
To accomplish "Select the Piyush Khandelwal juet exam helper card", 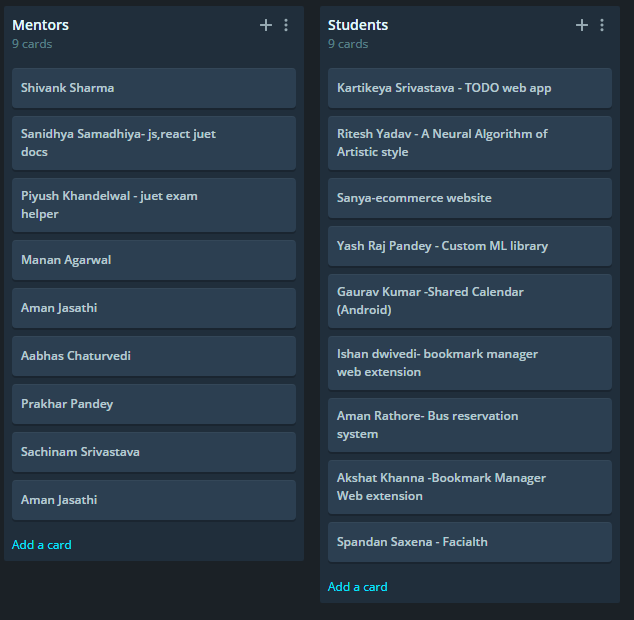I will click(x=154, y=205).
